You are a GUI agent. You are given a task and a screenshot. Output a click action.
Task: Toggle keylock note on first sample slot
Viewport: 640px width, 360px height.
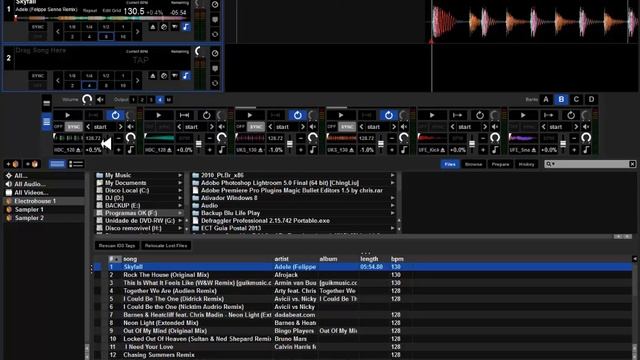coord(131,150)
